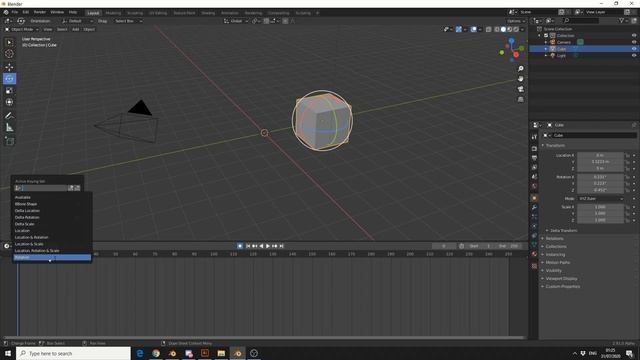Open the Tool properties tab icon

coord(534,138)
